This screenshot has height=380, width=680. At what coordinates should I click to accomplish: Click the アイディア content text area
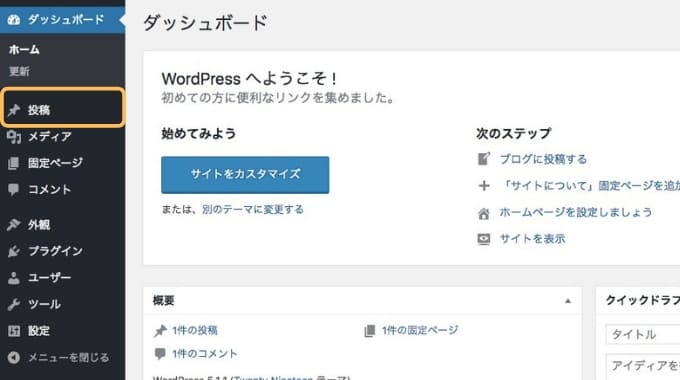click(x=643, y=367)
